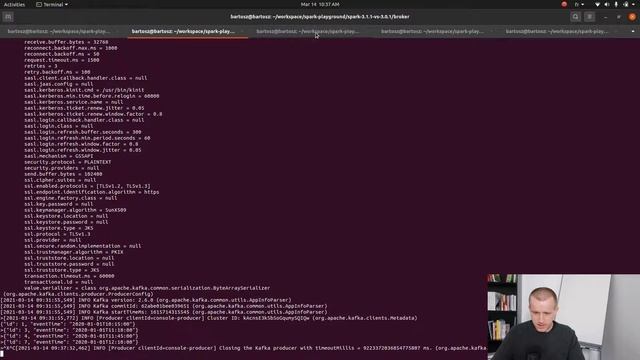Open a new terminal tab with the button
Viewport: 640px width, 360px height.
click(x=8, y=17)
